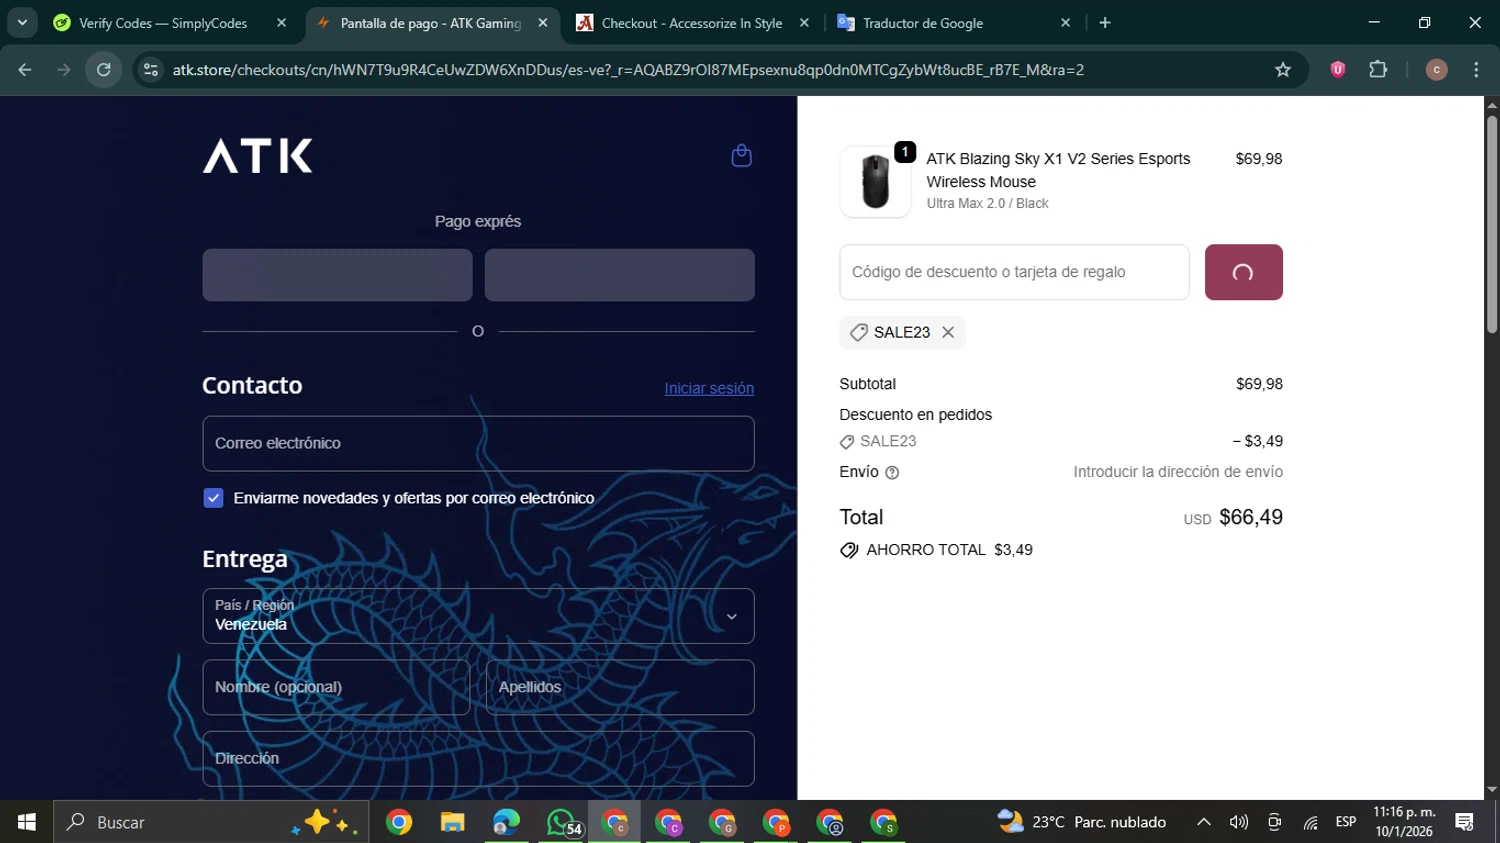Open the shield extension icon
1500x843 pixels.
(x=1338, y=69)
